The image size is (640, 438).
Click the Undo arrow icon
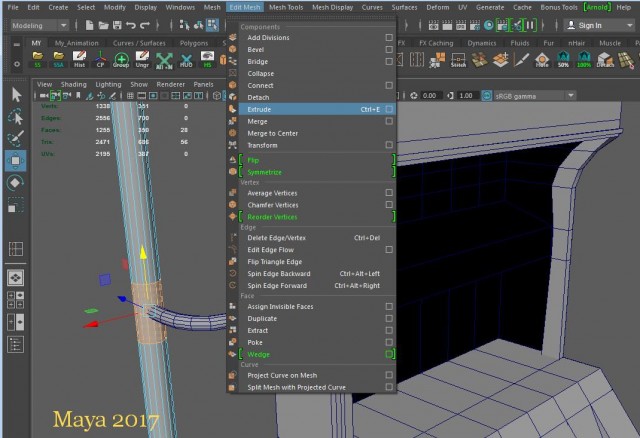click(131, 25)
